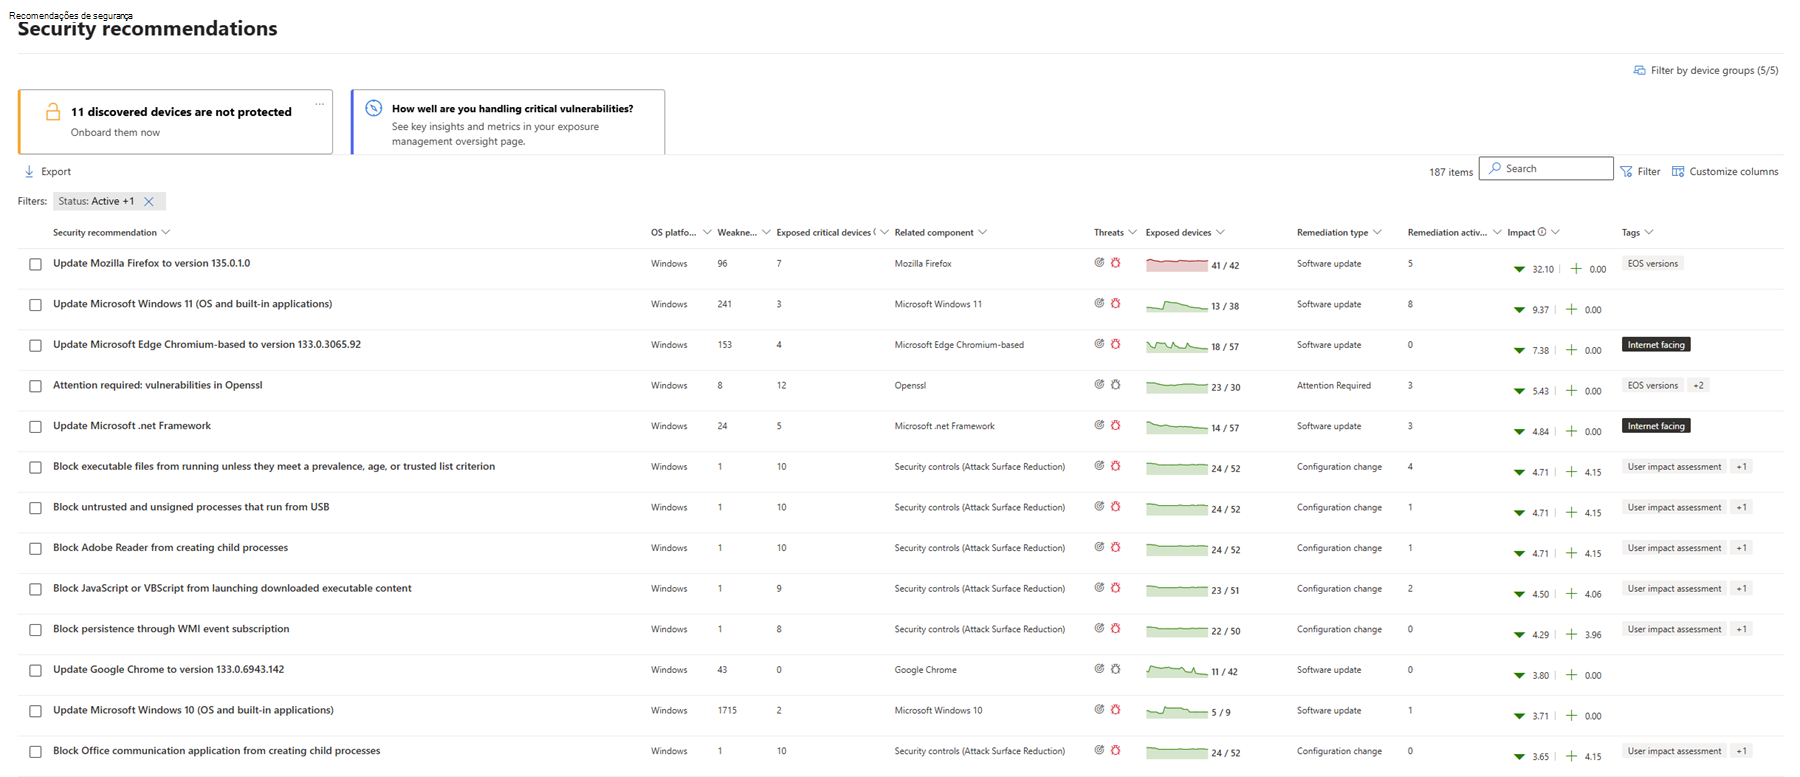The width and height of the screenshot is (1800, 777).
Task: Check the Update Microsoft .net Framework row
Action: 36,427
